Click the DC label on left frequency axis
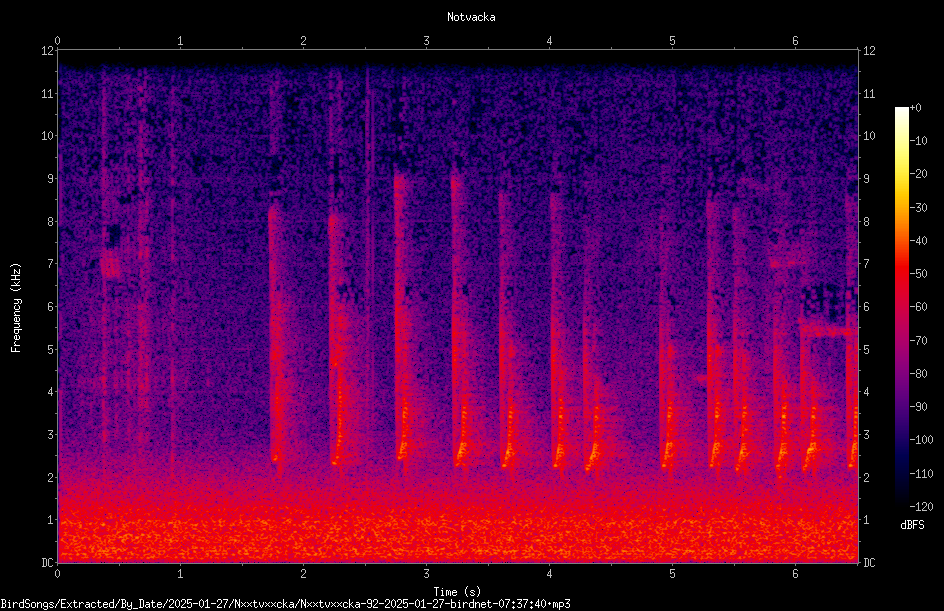The image size is (944, 611). click(x=48, y=563)
